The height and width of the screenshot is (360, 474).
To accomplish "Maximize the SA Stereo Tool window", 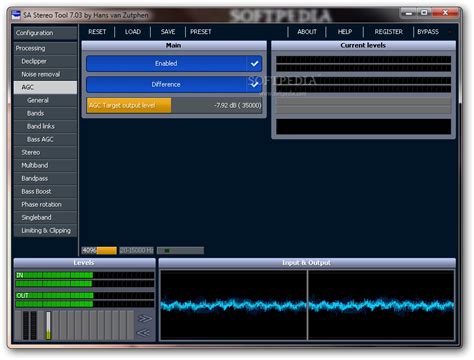I will (424, 13).
